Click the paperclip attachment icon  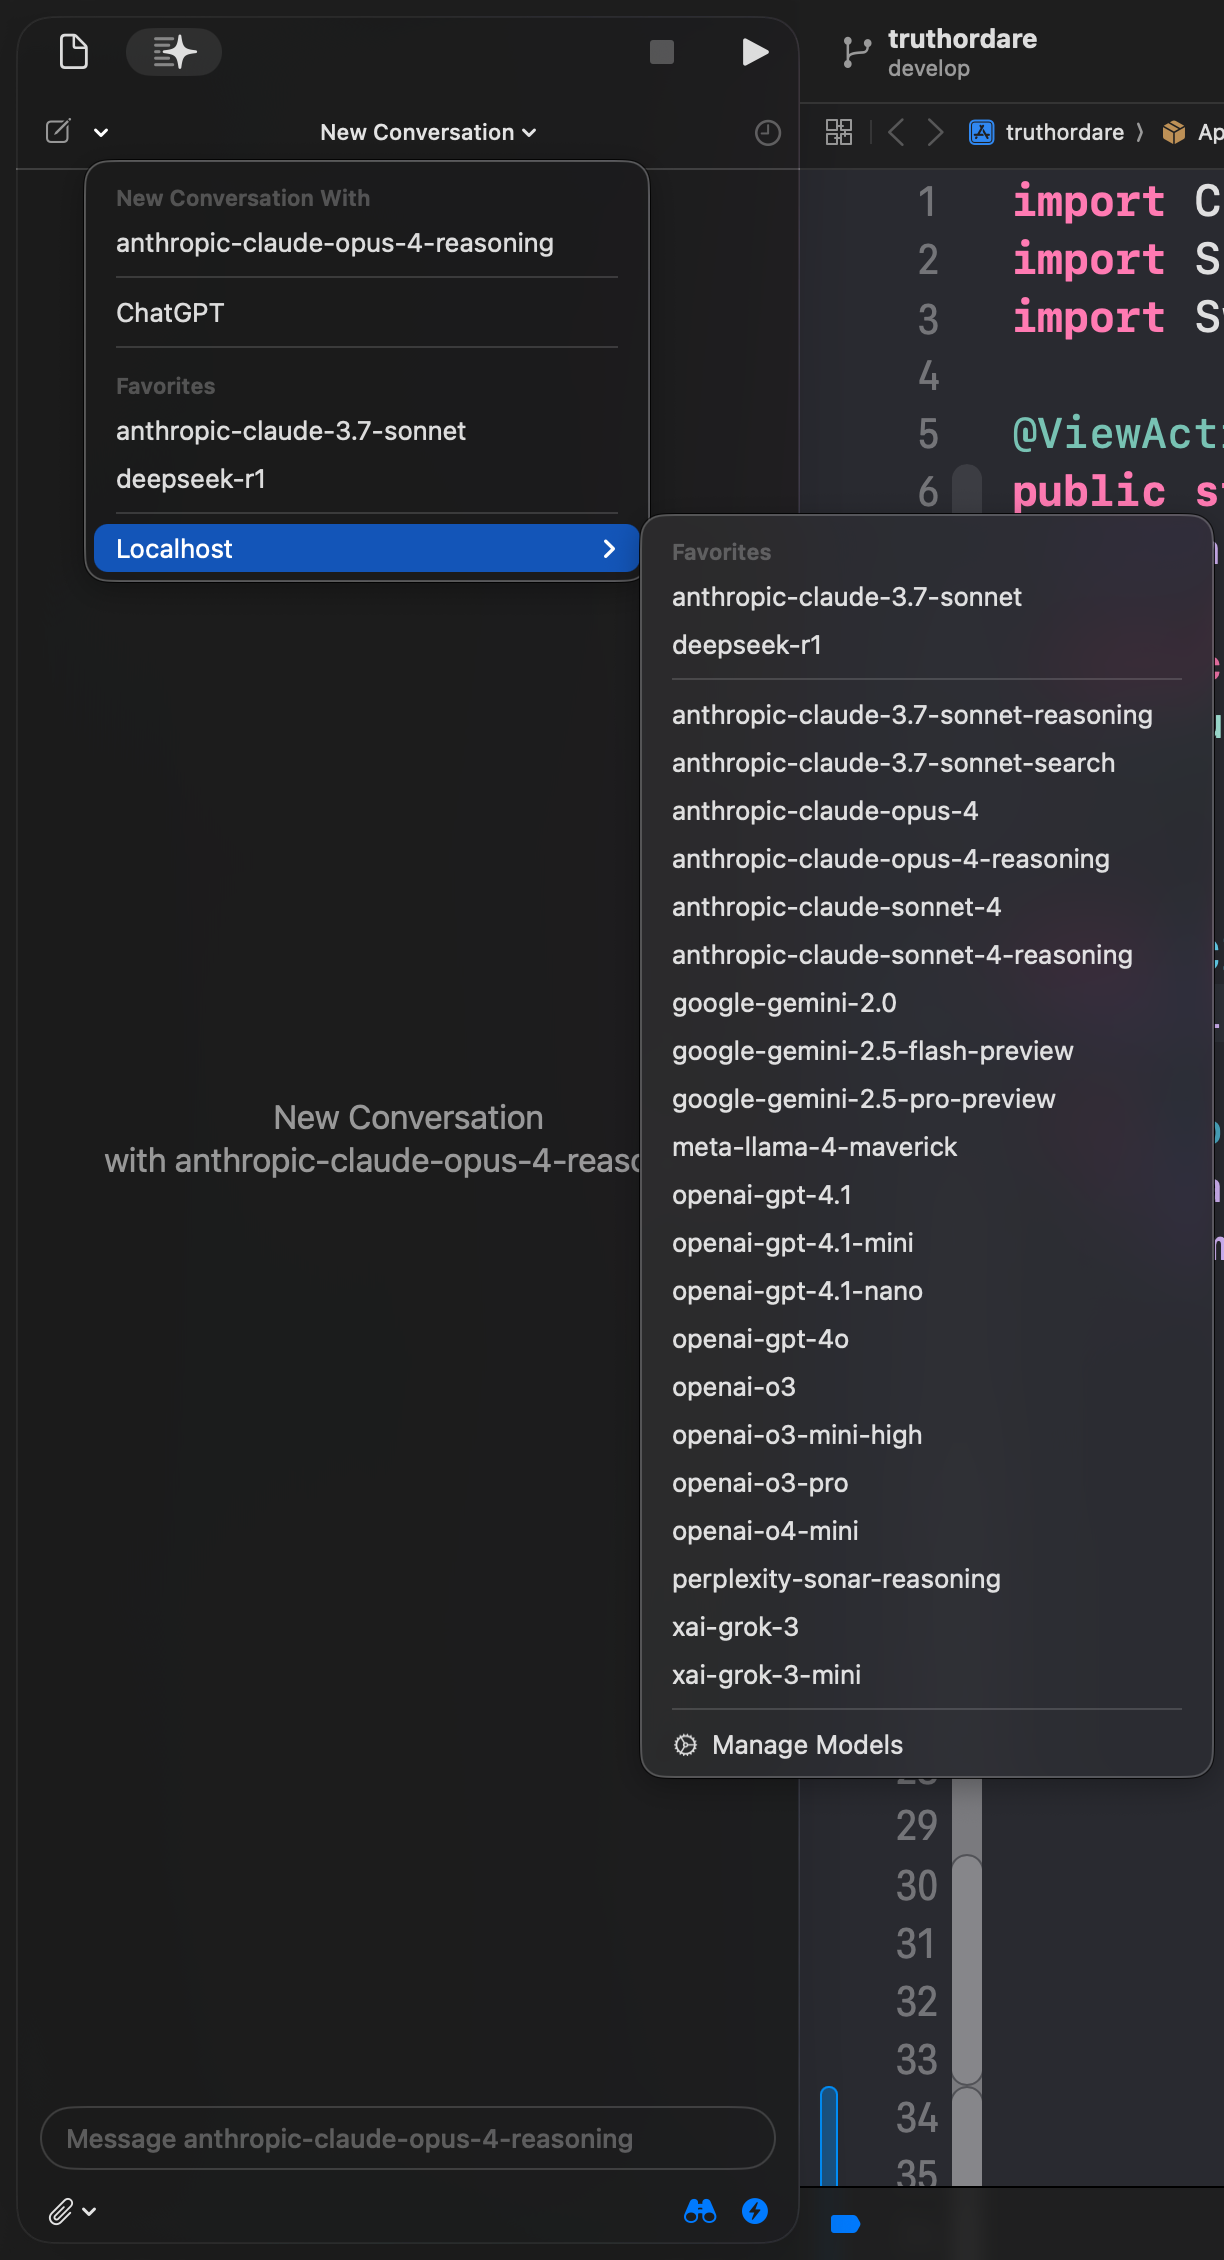click(61, 2211)
